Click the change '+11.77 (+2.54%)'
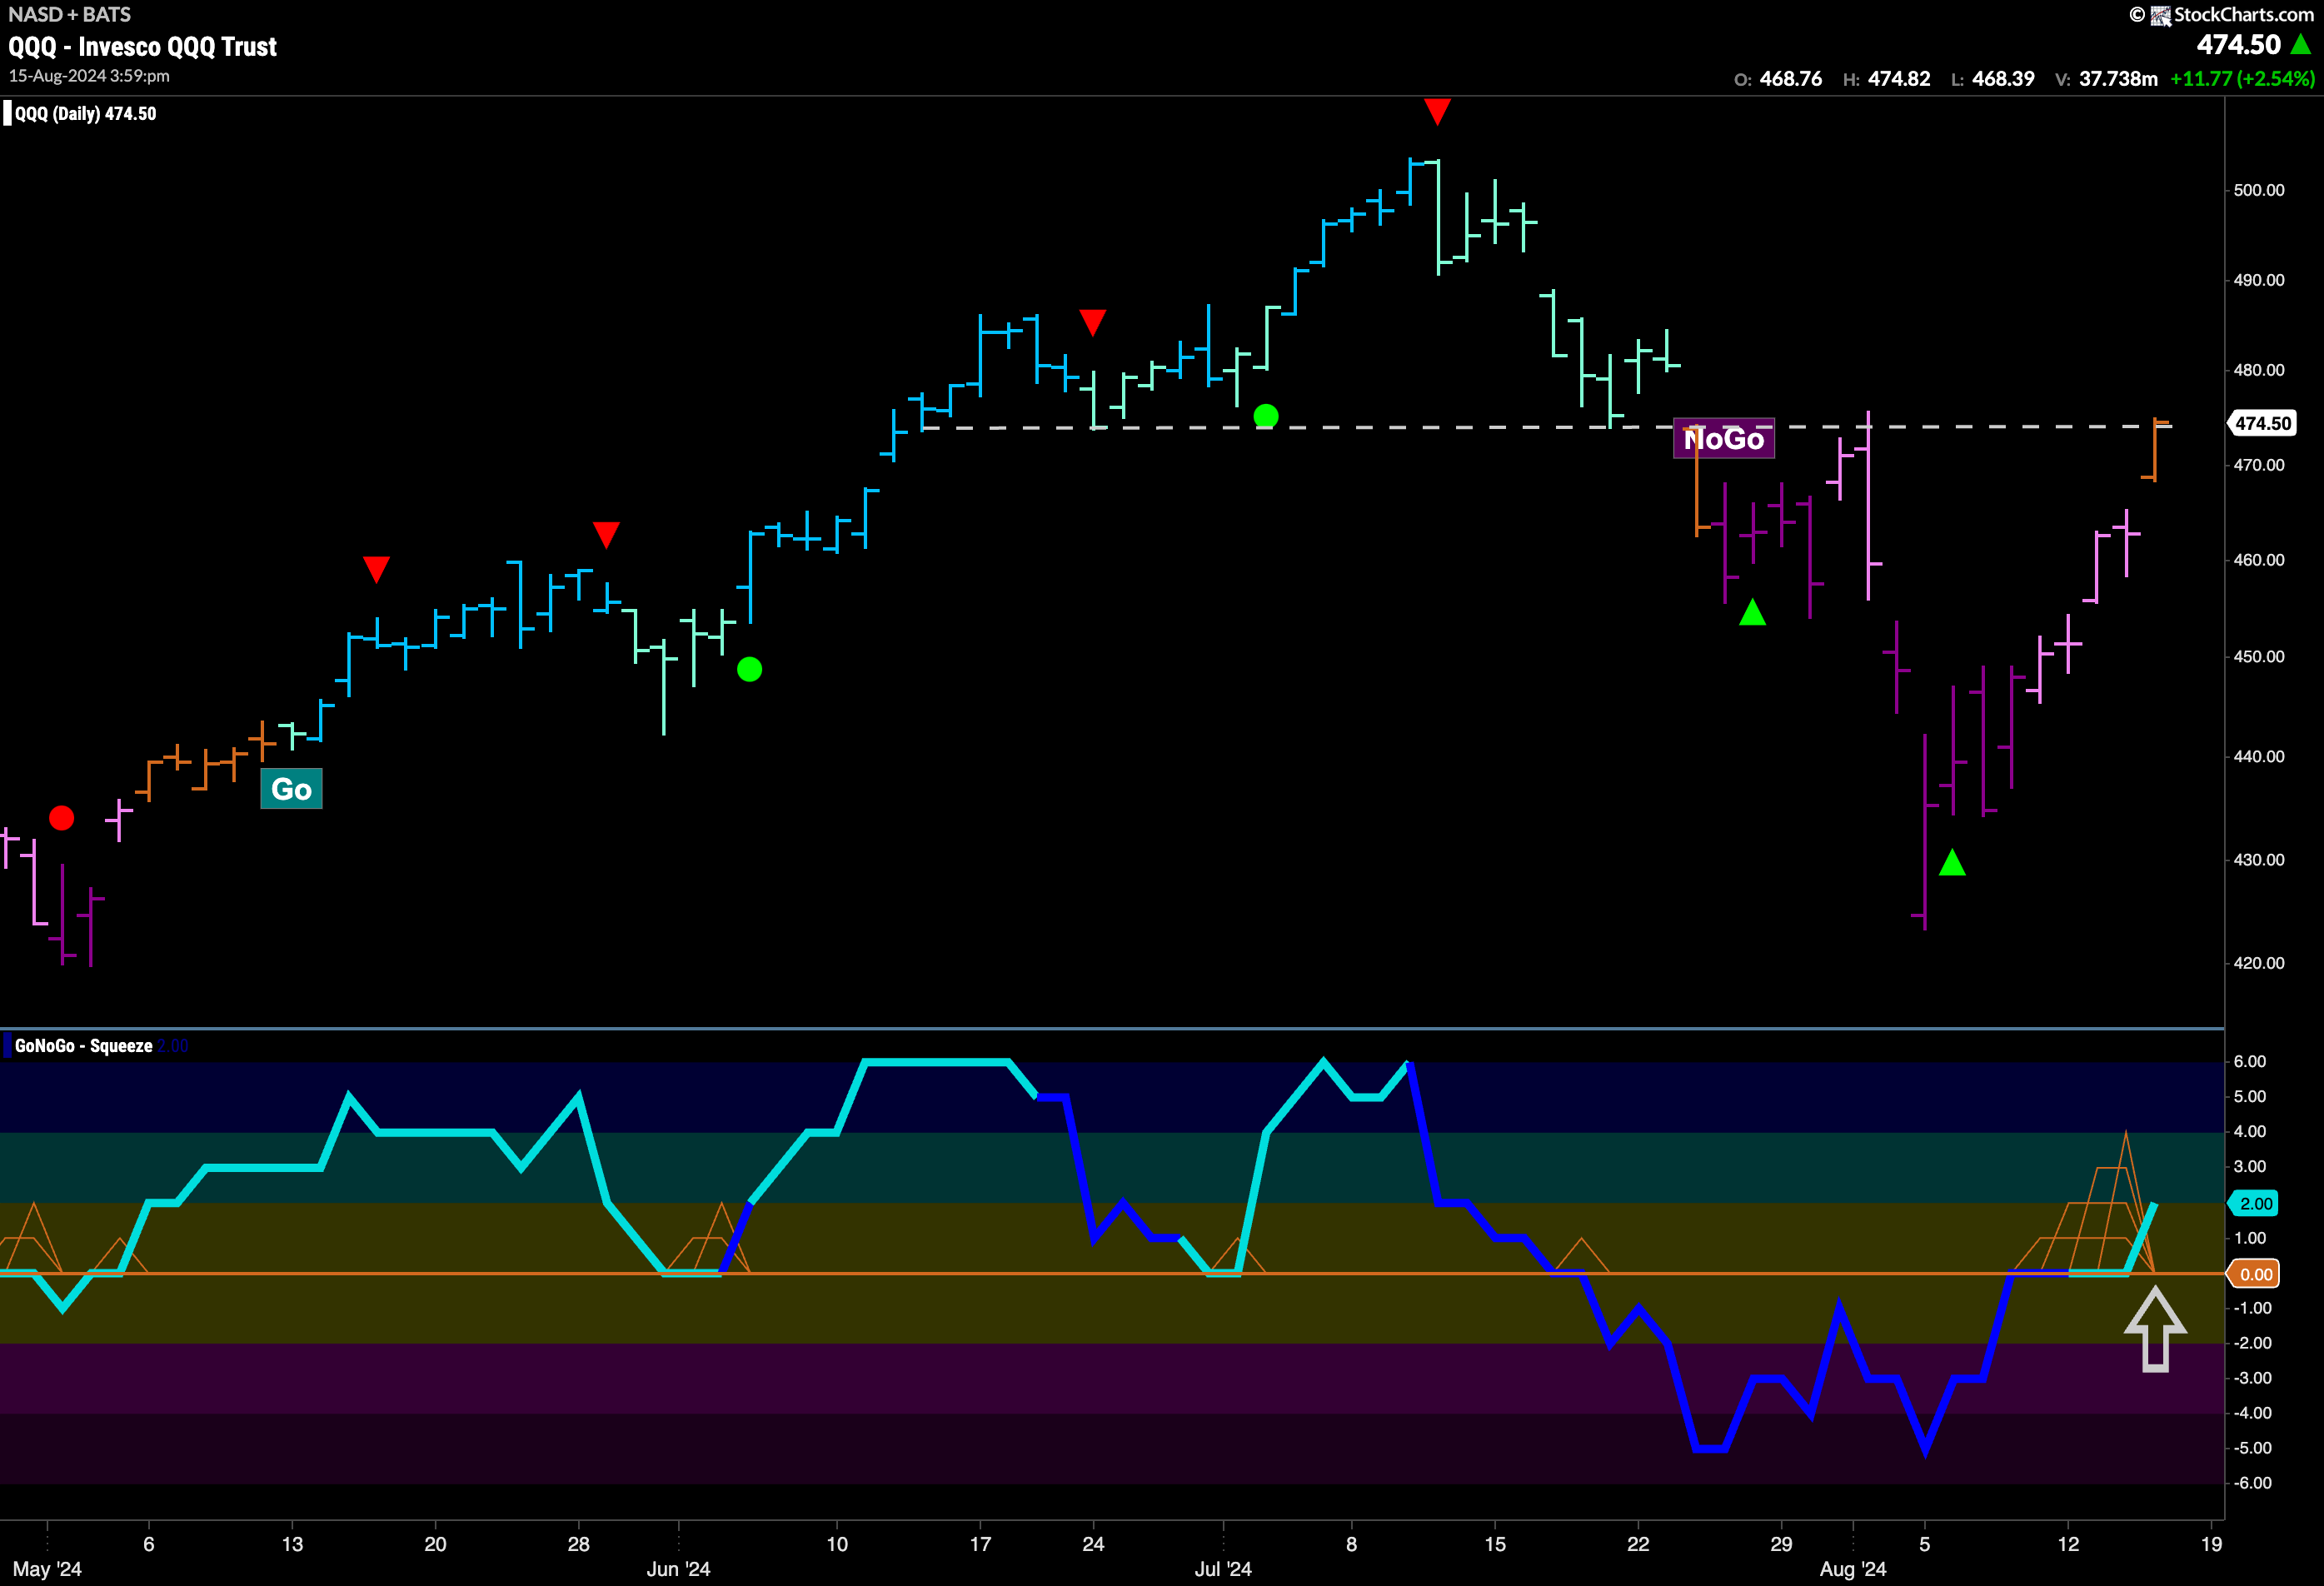 (2242, 78)
